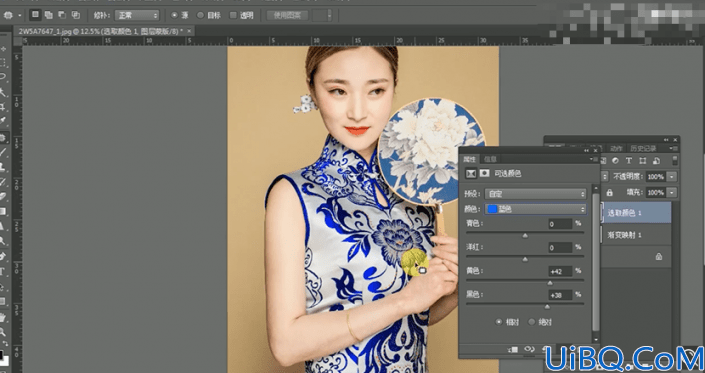Open the 修补 mode dropdown
Image resolution: width=705 pixels, height=373 pixels.
point(137,15)
